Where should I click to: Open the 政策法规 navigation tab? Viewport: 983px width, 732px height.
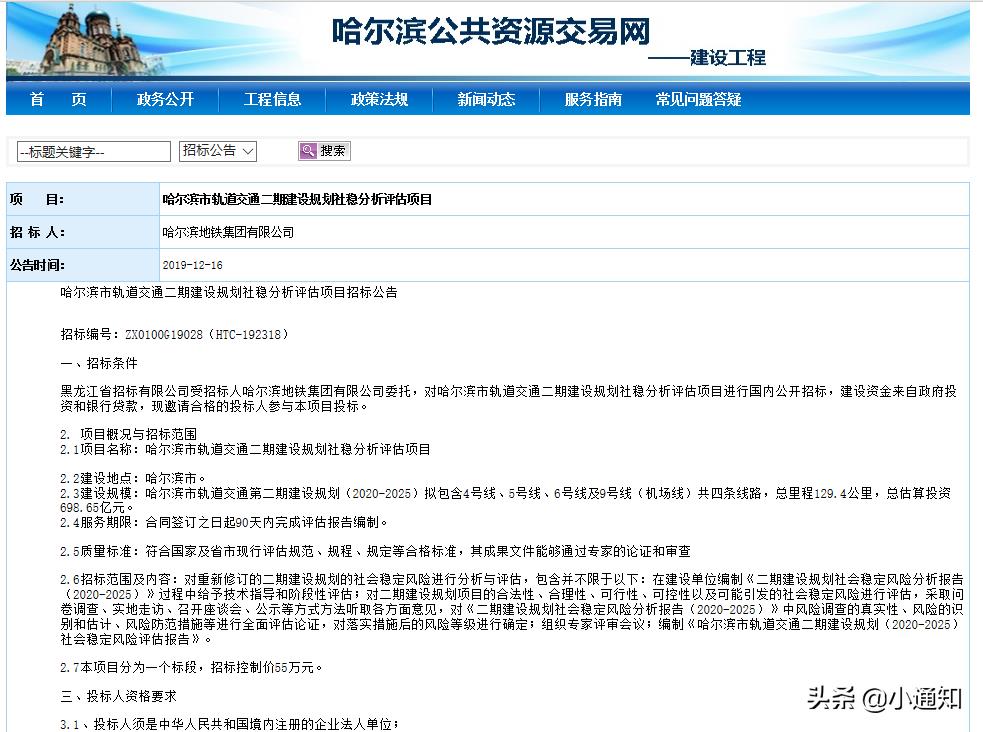point(379,99)
